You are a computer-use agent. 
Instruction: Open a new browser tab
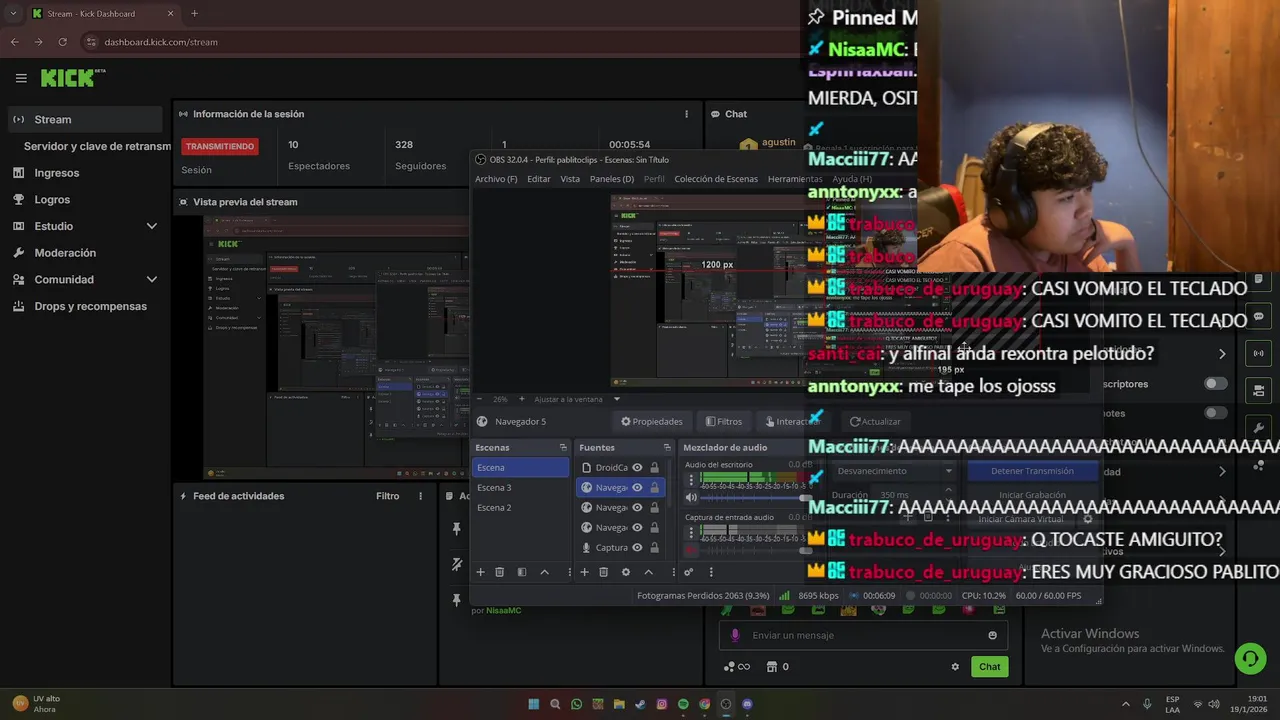point(194,13)
